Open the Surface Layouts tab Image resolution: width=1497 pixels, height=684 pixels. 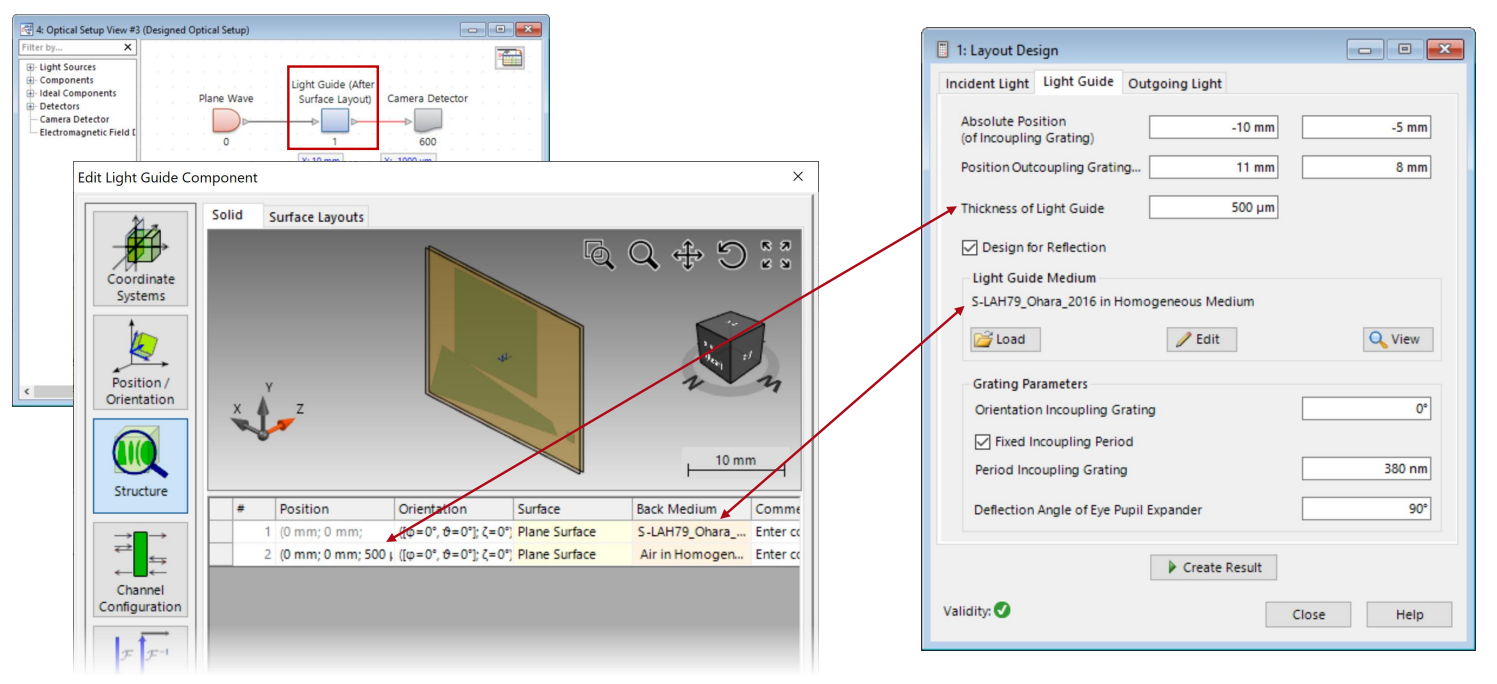click(x=316, y=217)
